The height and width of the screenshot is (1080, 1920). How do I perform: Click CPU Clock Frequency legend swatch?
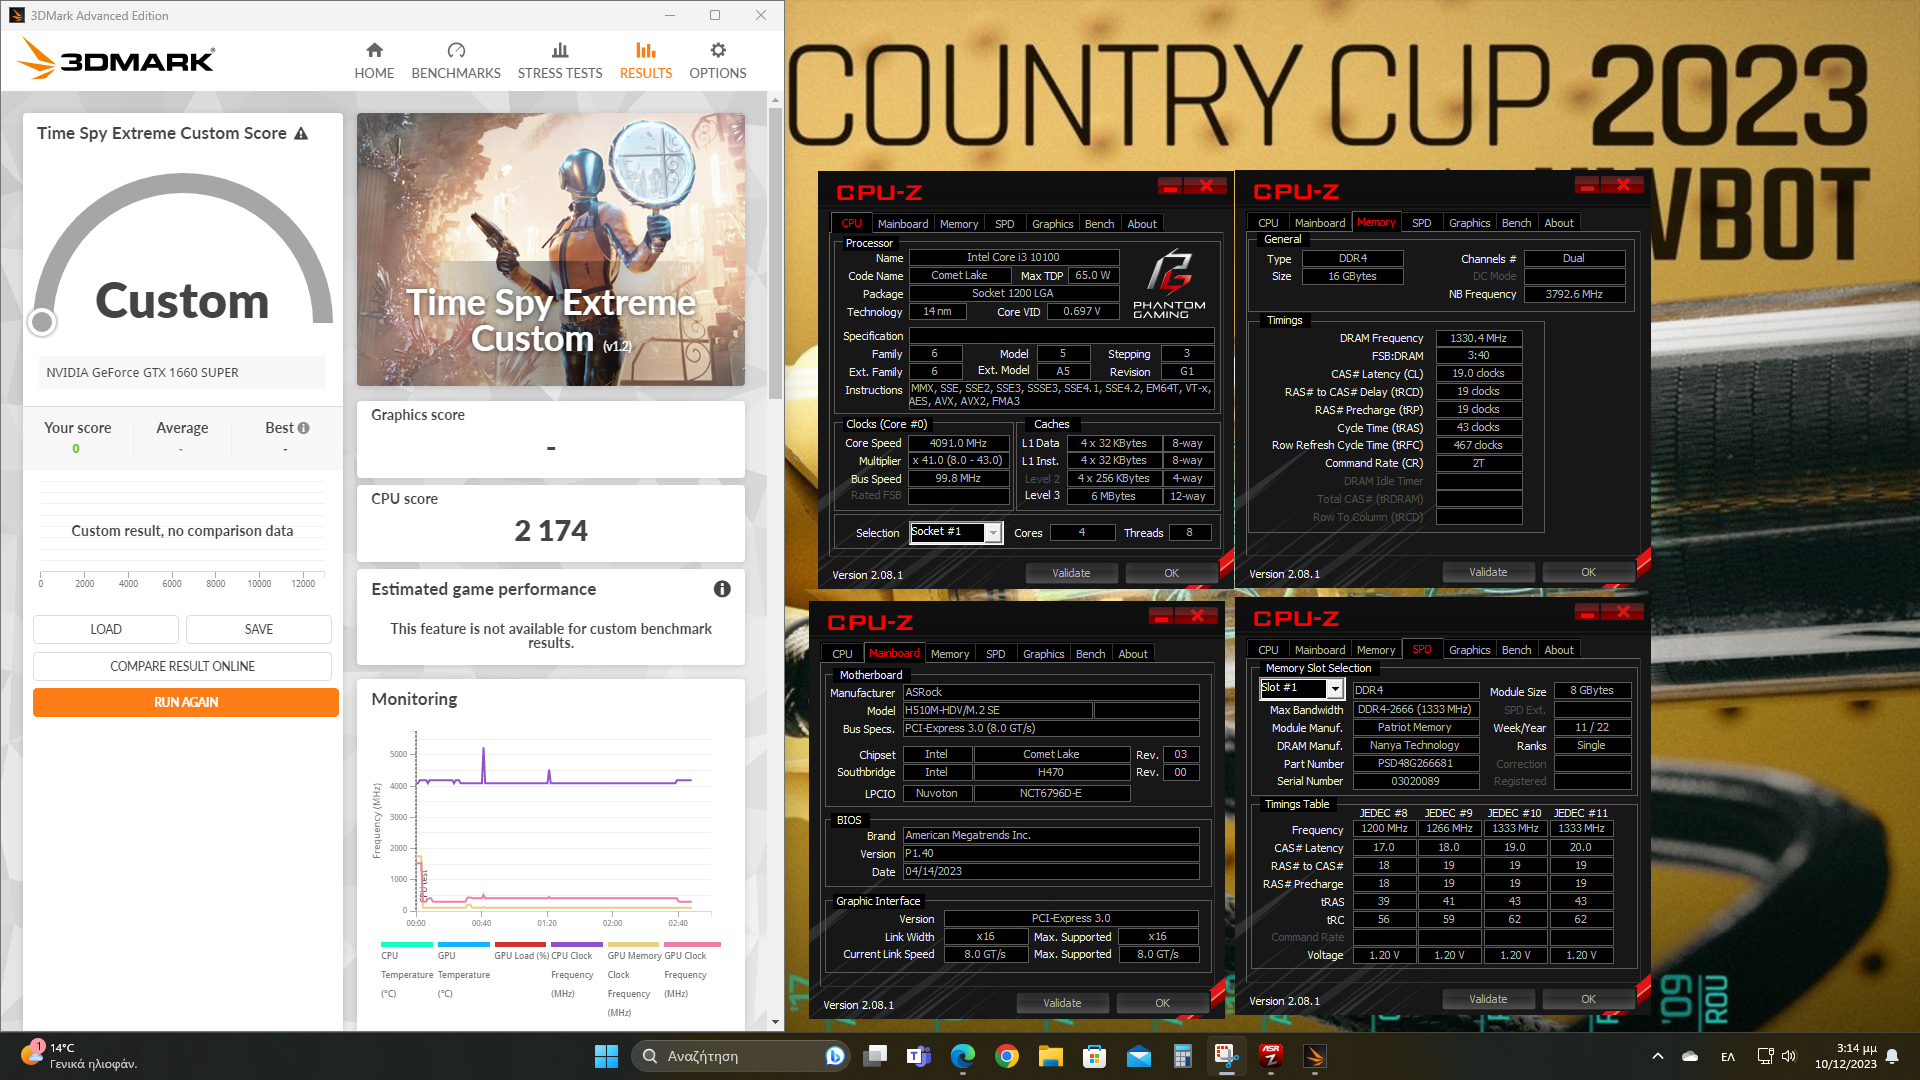tap(576, 944)
